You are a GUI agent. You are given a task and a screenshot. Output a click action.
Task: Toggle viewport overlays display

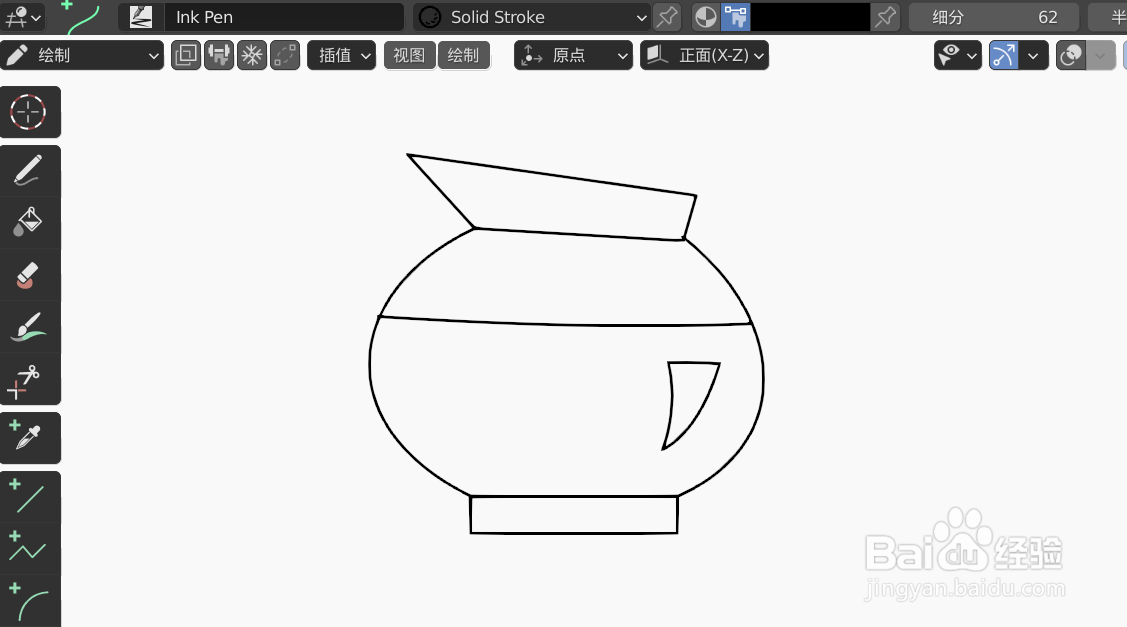[1071, 55]
